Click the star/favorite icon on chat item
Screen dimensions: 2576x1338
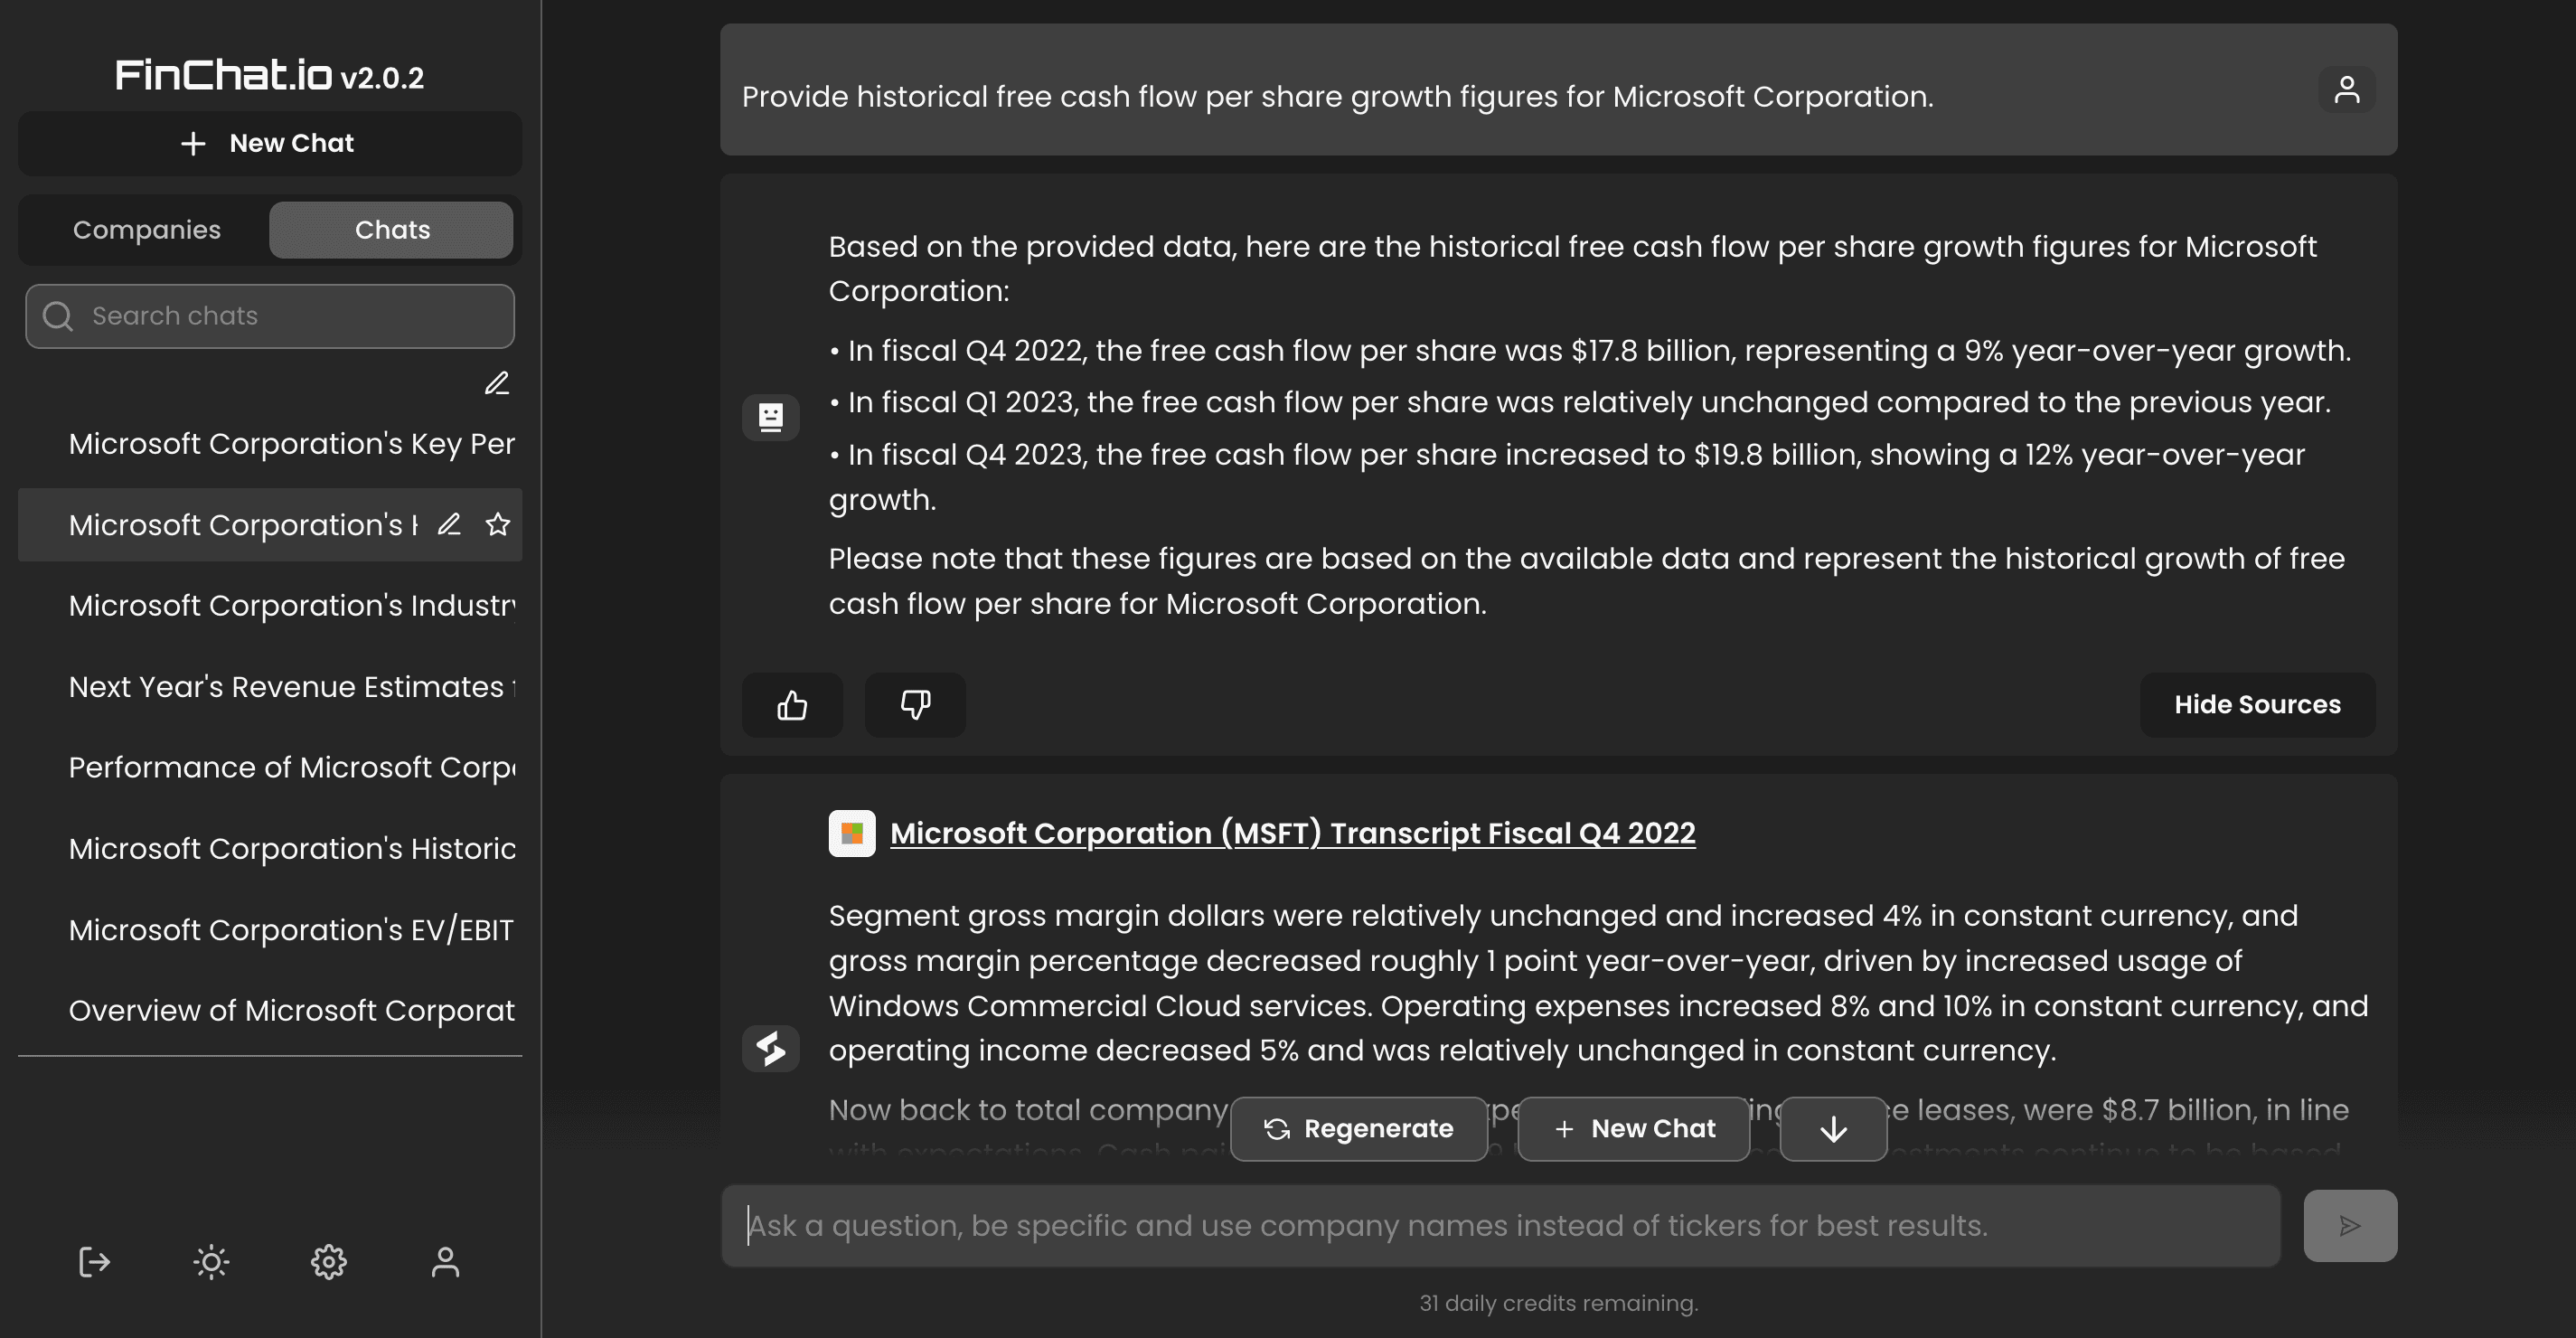click(x=494, y=525)
